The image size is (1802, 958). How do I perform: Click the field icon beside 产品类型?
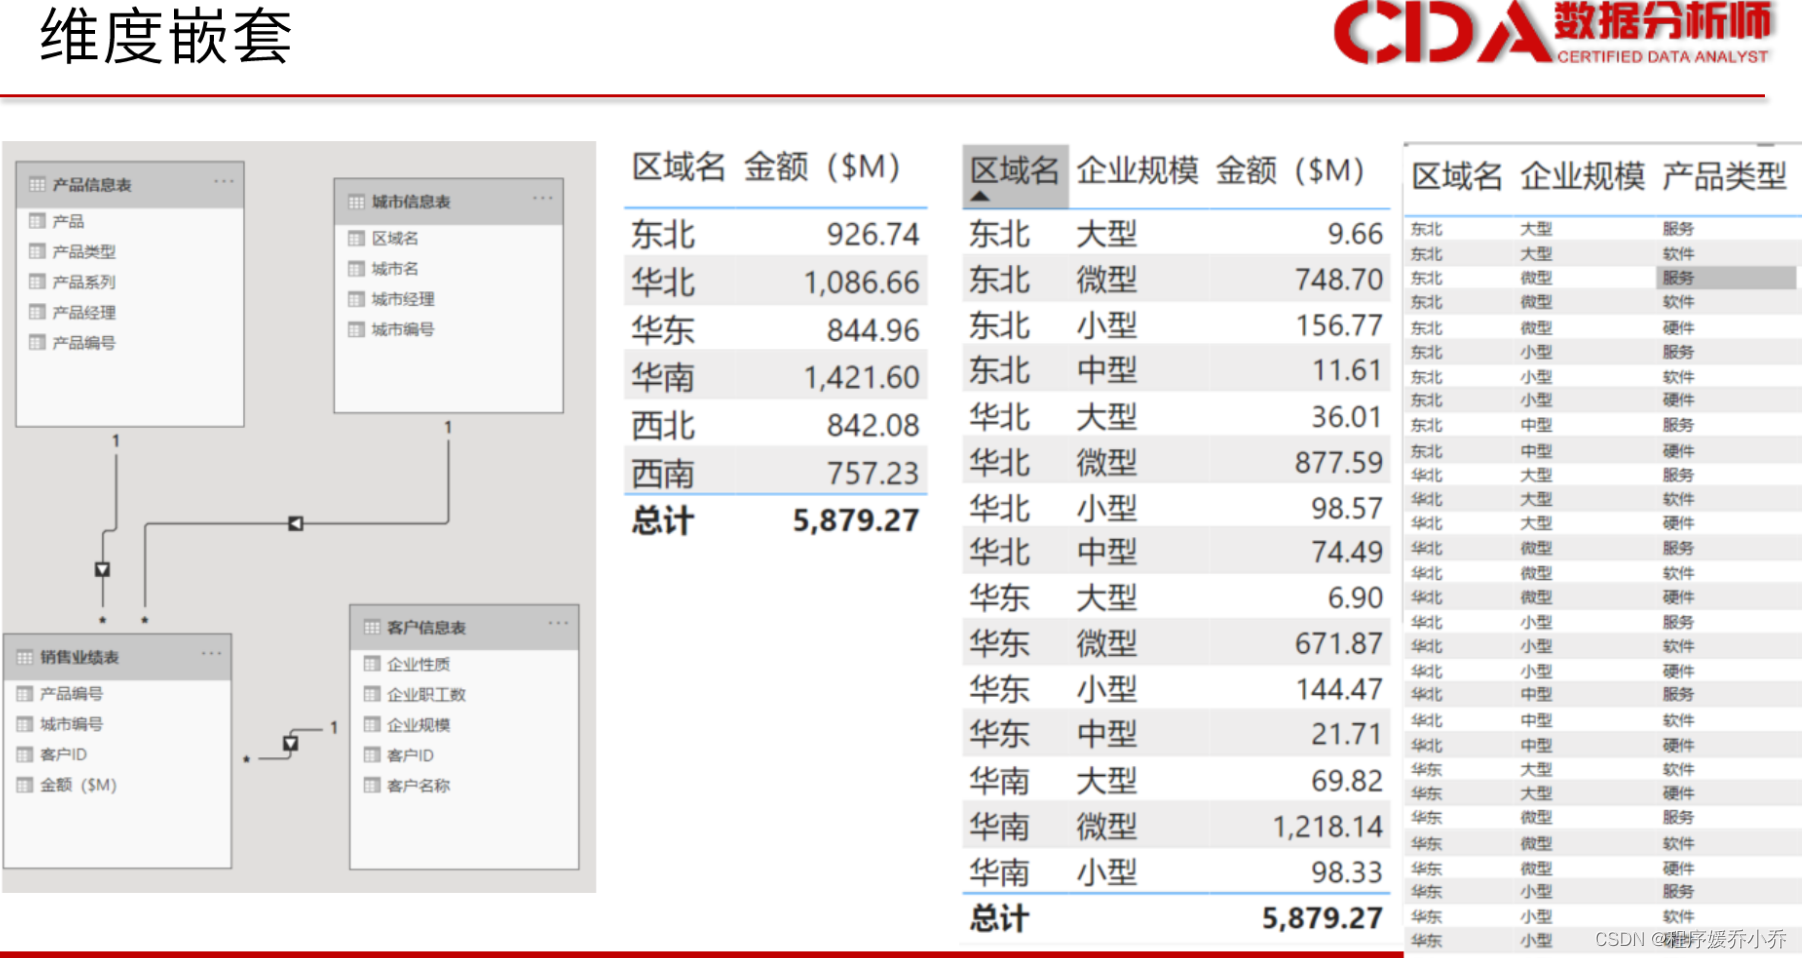(37, 251)
